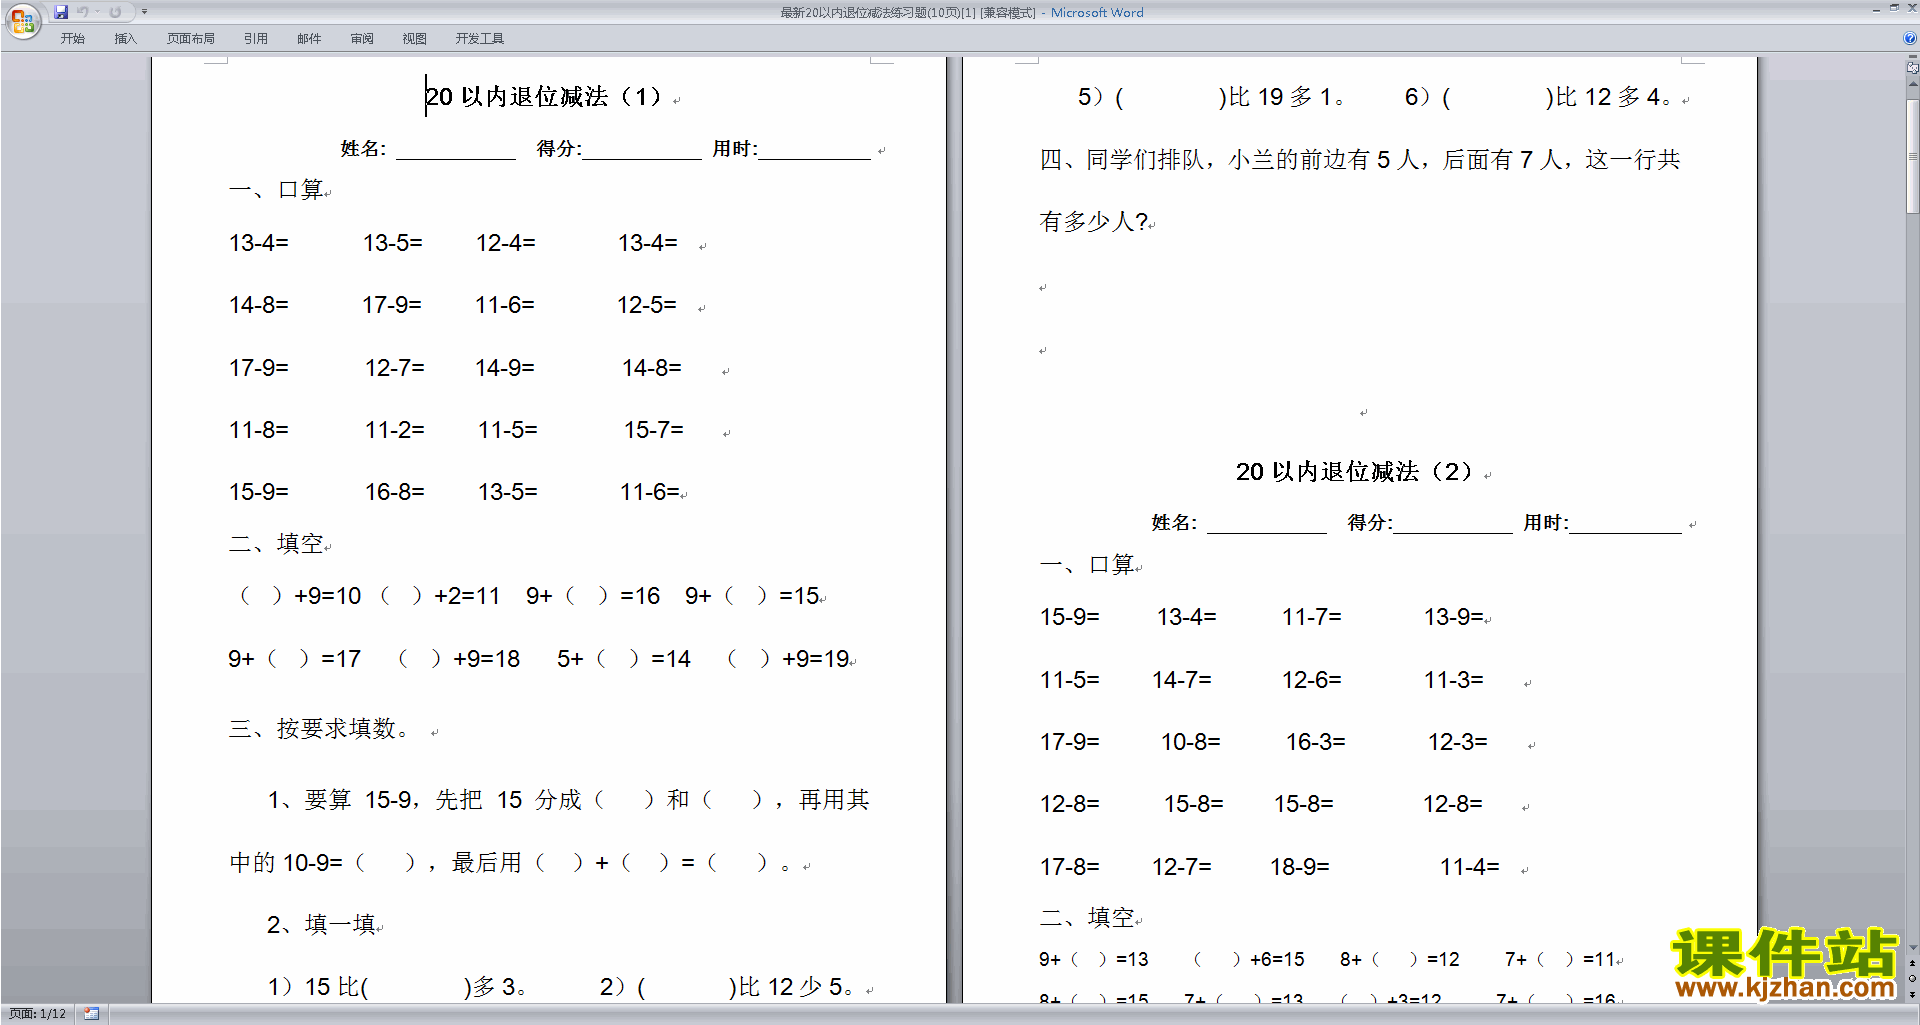This screenshot has width=1920, height=1025.
Task: Click the text )比 19 多 1。
Action: [x=1280, y=97]
